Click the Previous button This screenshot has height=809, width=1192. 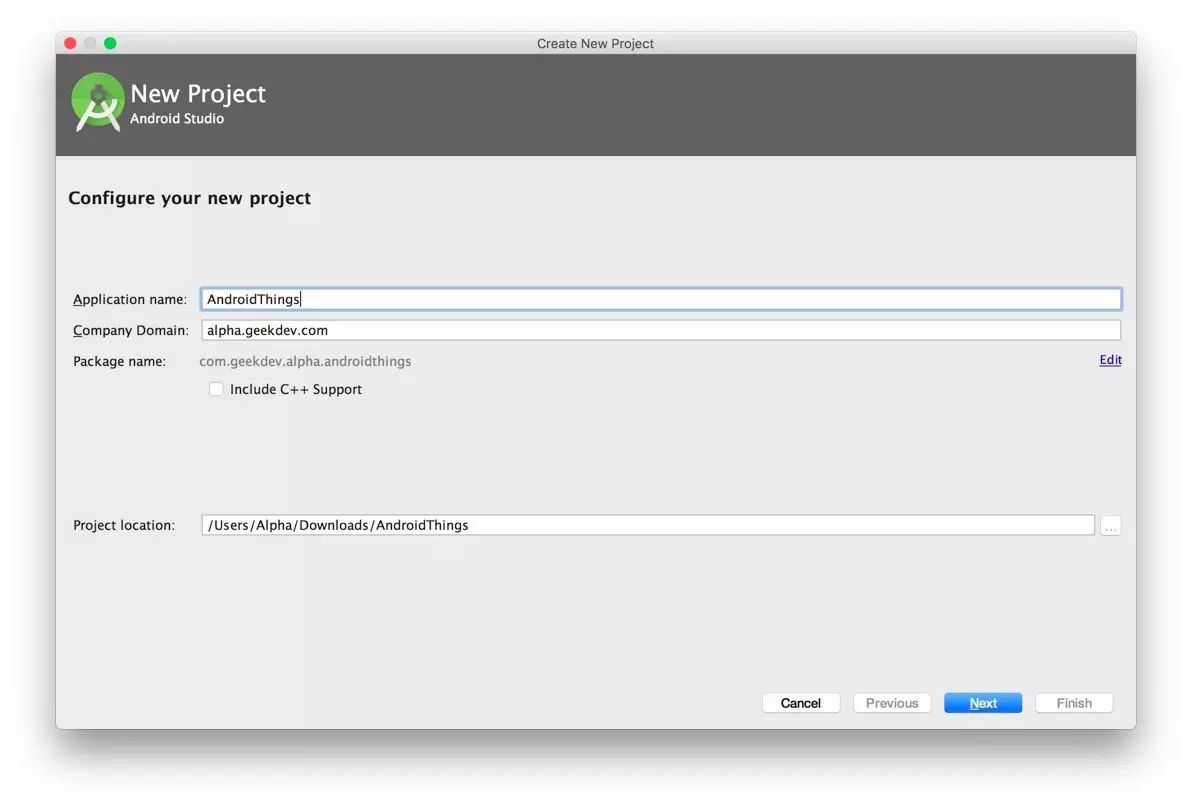tap(892, 703)
